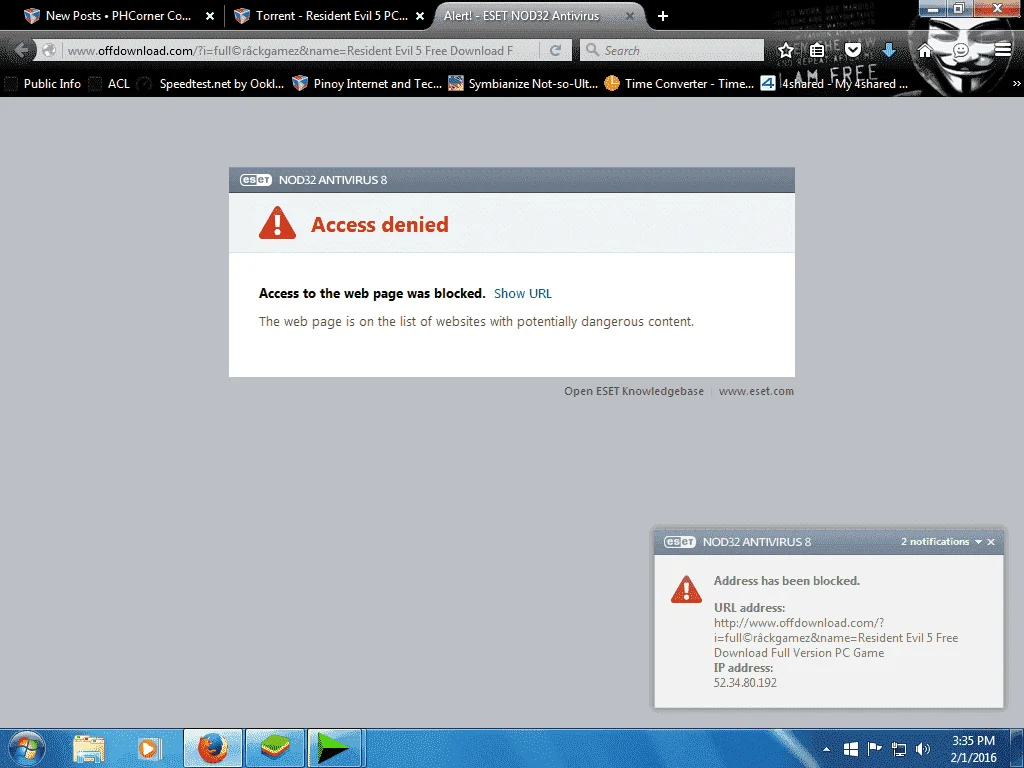Click the blocked offdownload.com URL text
The image size is (1024, 768).
836,637
